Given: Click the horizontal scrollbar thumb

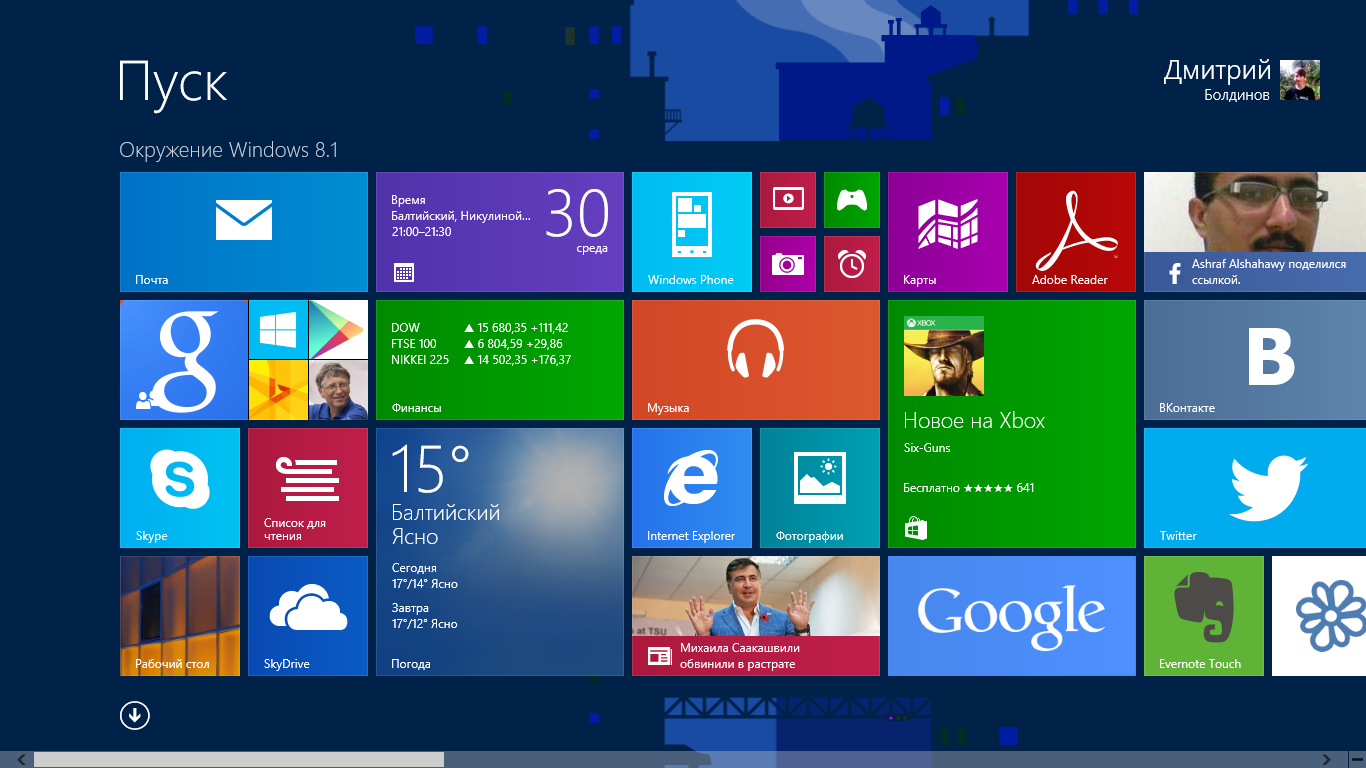Looking at the screenshot, I should [239, 760].
